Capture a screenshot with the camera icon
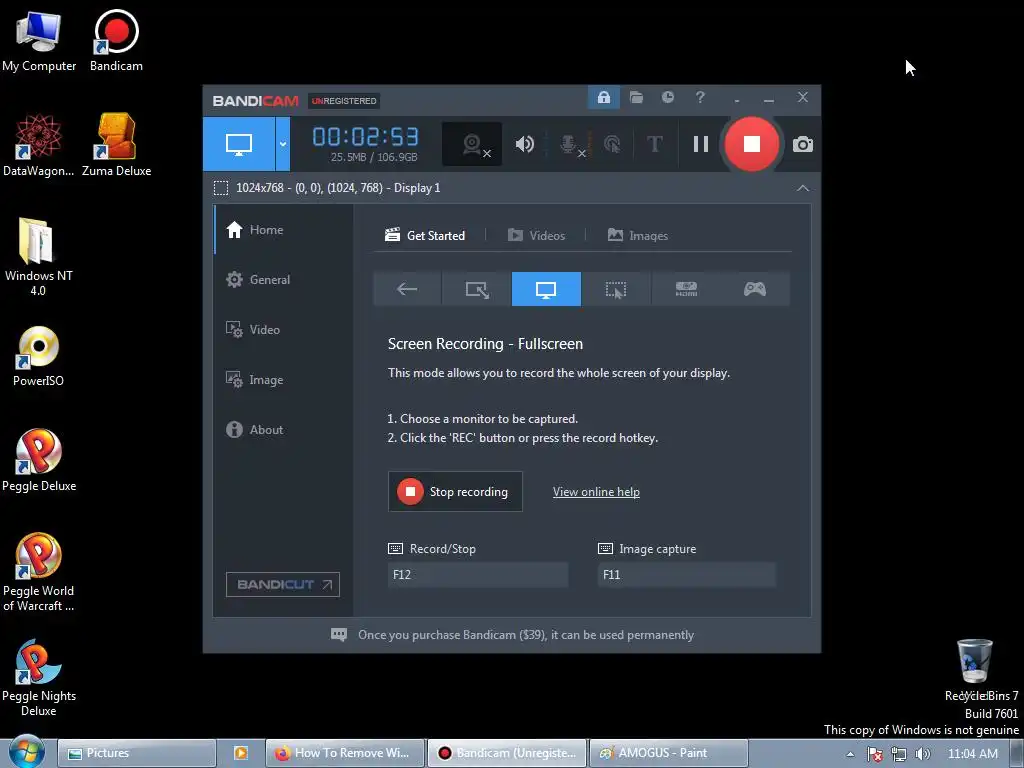Screen dimensions: 1024x768 (x=803, y=144)
